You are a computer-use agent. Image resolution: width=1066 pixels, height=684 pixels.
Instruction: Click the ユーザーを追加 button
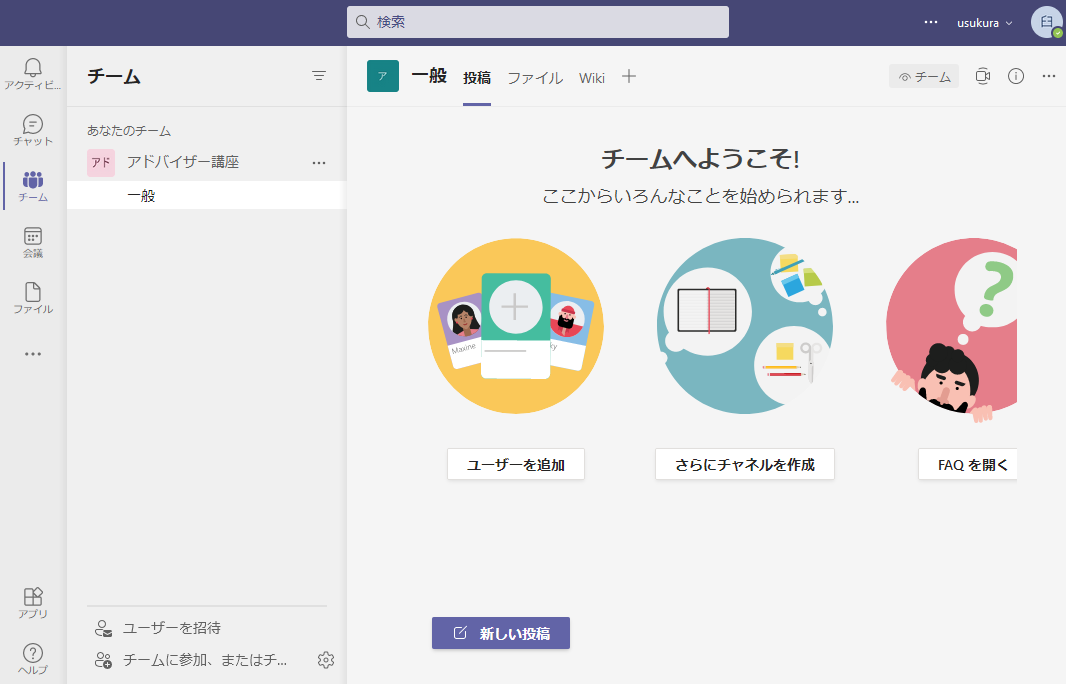[x=516, y=465]
